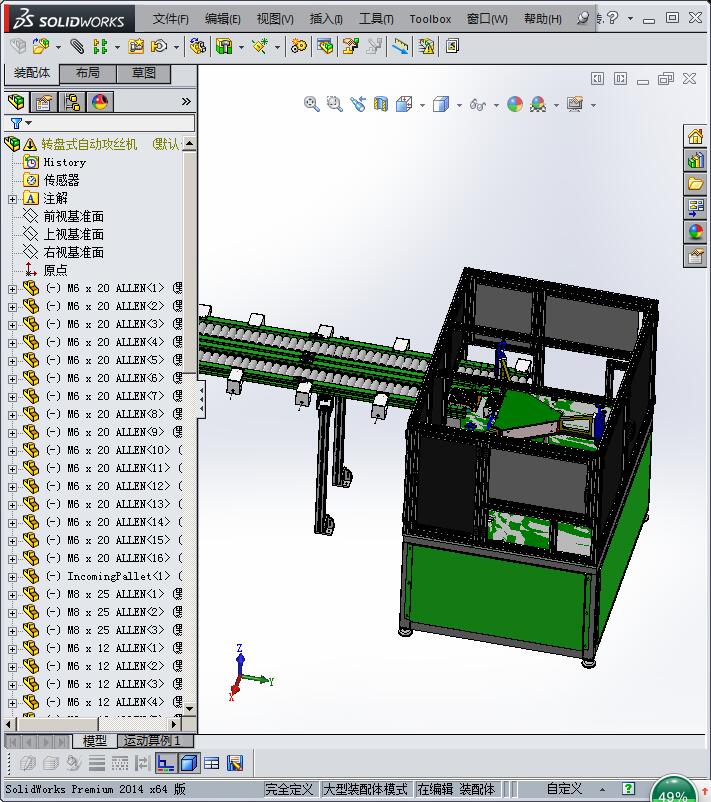The image size is (711, 802).
Task: Open Insert Components dropdown arrow
Action: 58,48
